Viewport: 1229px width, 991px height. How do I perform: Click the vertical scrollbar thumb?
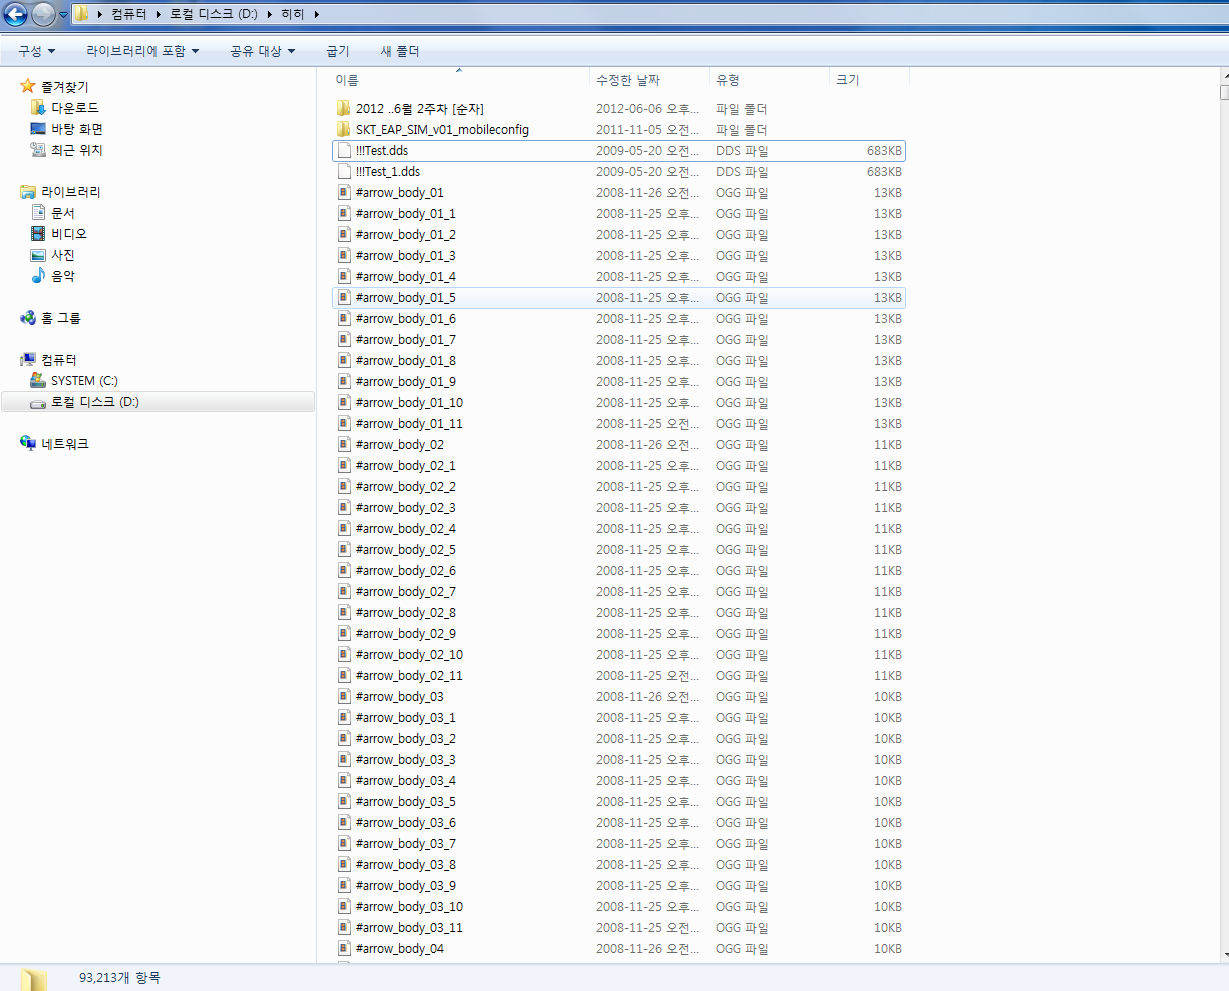pyautogui.click(x=1224, y=93)
